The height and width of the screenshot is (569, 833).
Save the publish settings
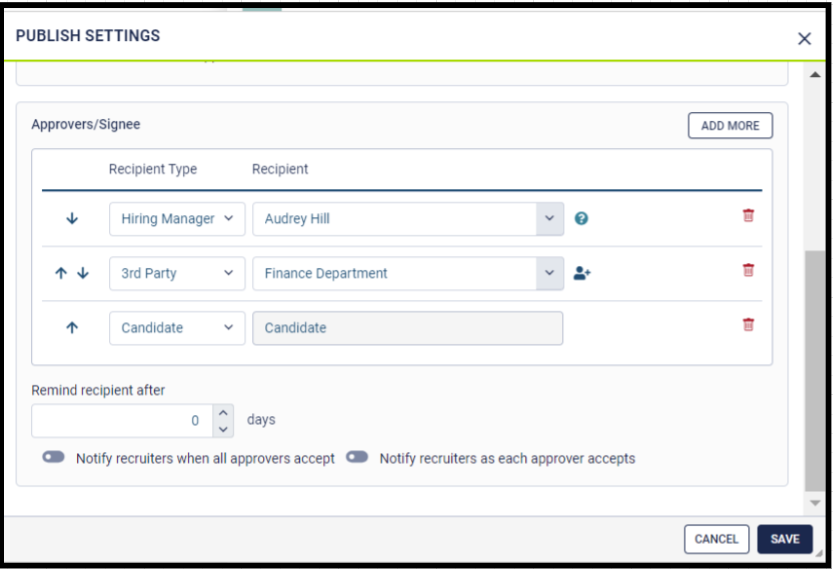(x=784, y=539)
